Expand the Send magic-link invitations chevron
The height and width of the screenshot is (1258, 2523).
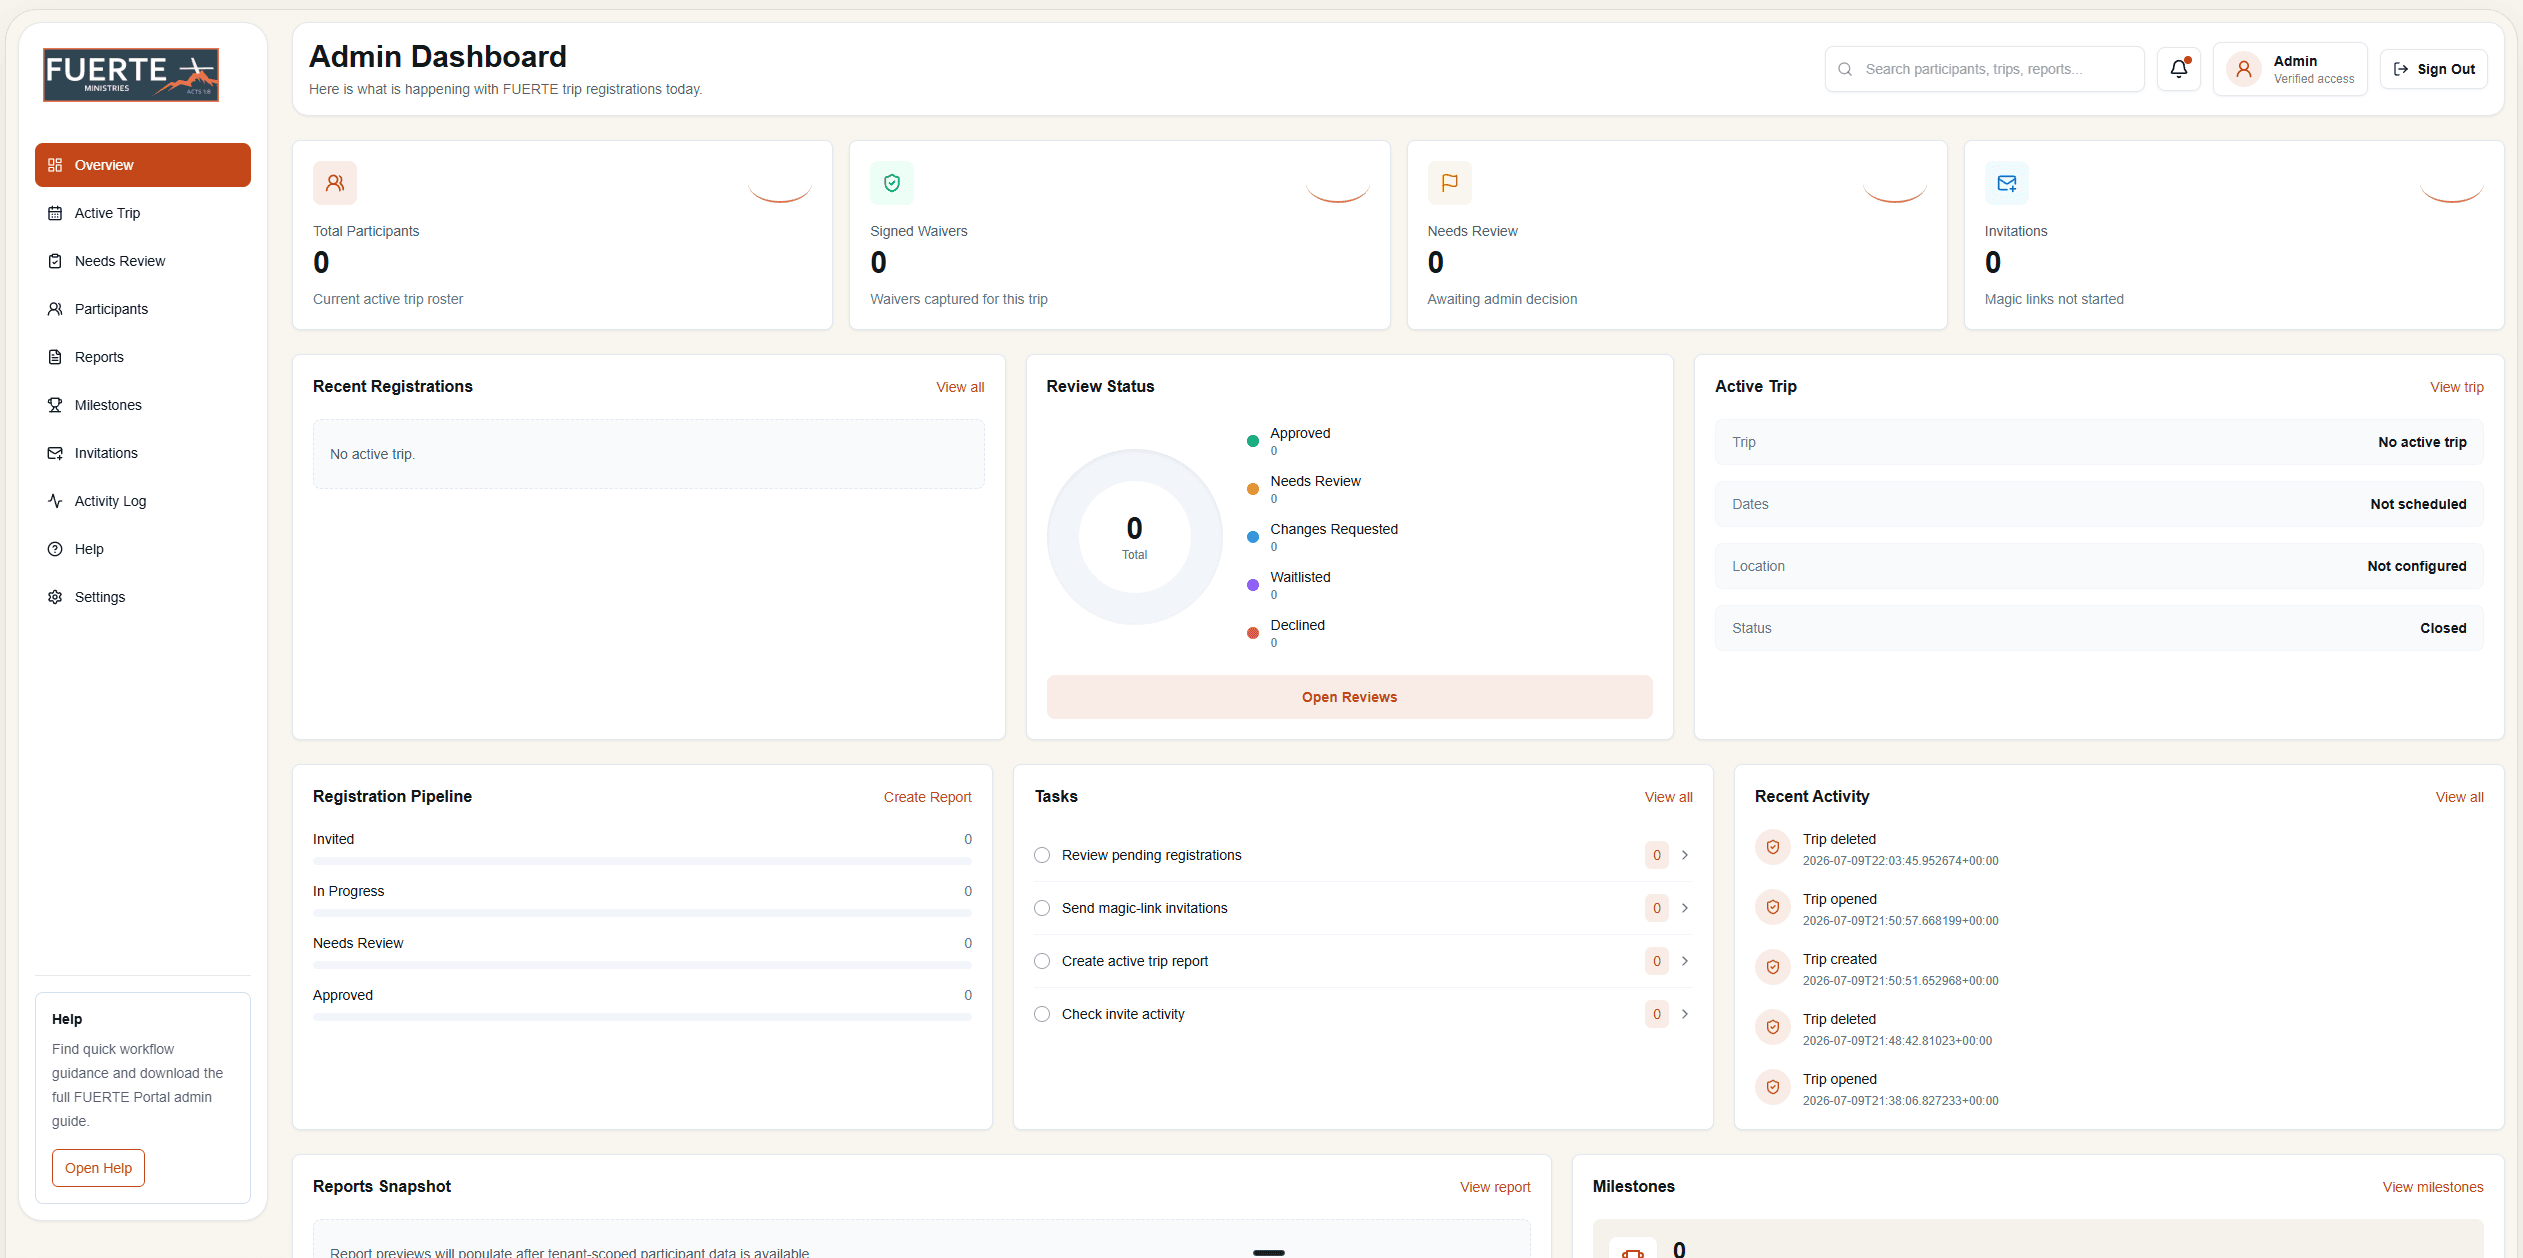[x=1685, y=908]
